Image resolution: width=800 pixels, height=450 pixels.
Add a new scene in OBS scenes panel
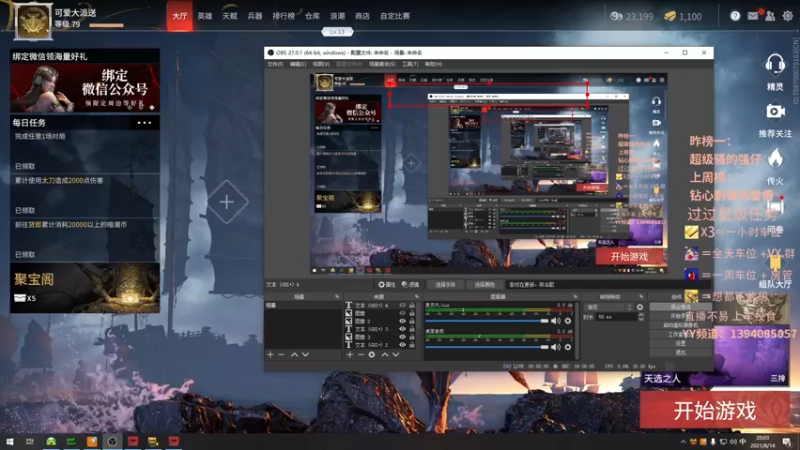click(270, 355)
